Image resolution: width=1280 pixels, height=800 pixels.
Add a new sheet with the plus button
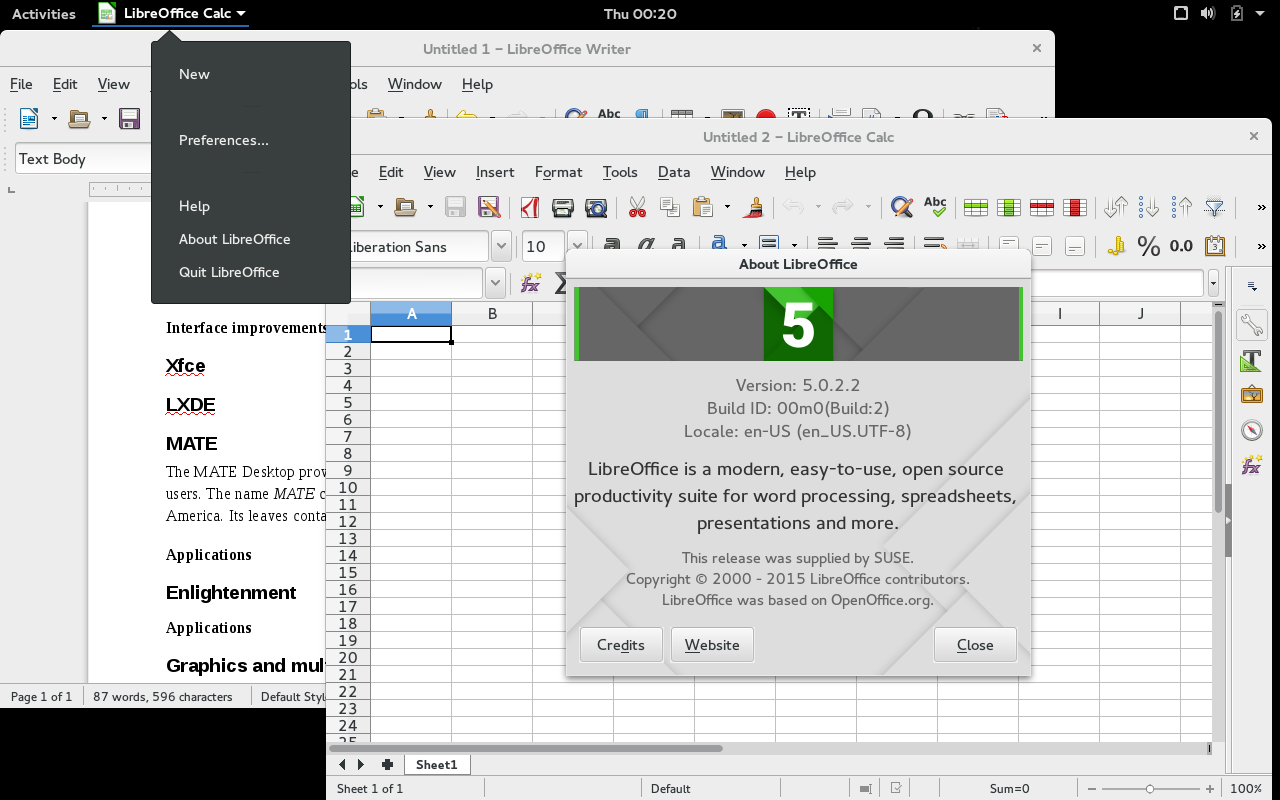[x=387, y=765]
